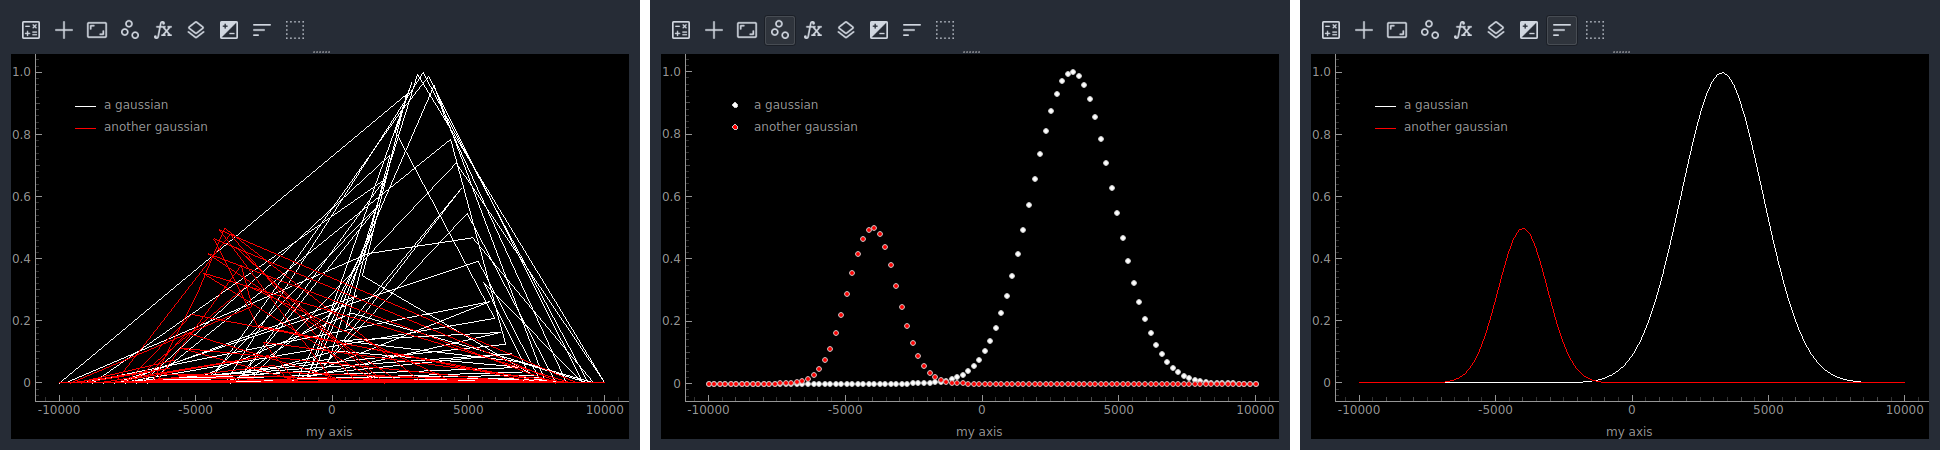Click the calculator icon in the middle plot toolbar
This screenshot has width=1940, height=450.
681,30
